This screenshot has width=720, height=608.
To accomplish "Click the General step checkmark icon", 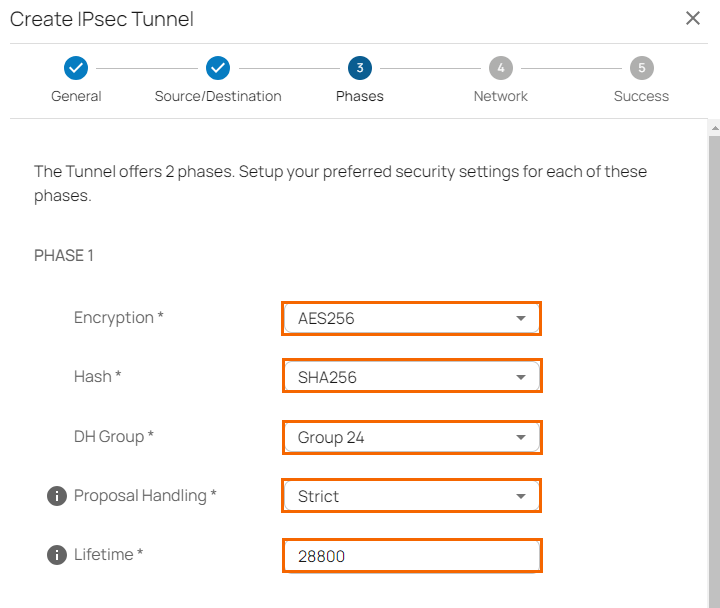I will (76, 68).
